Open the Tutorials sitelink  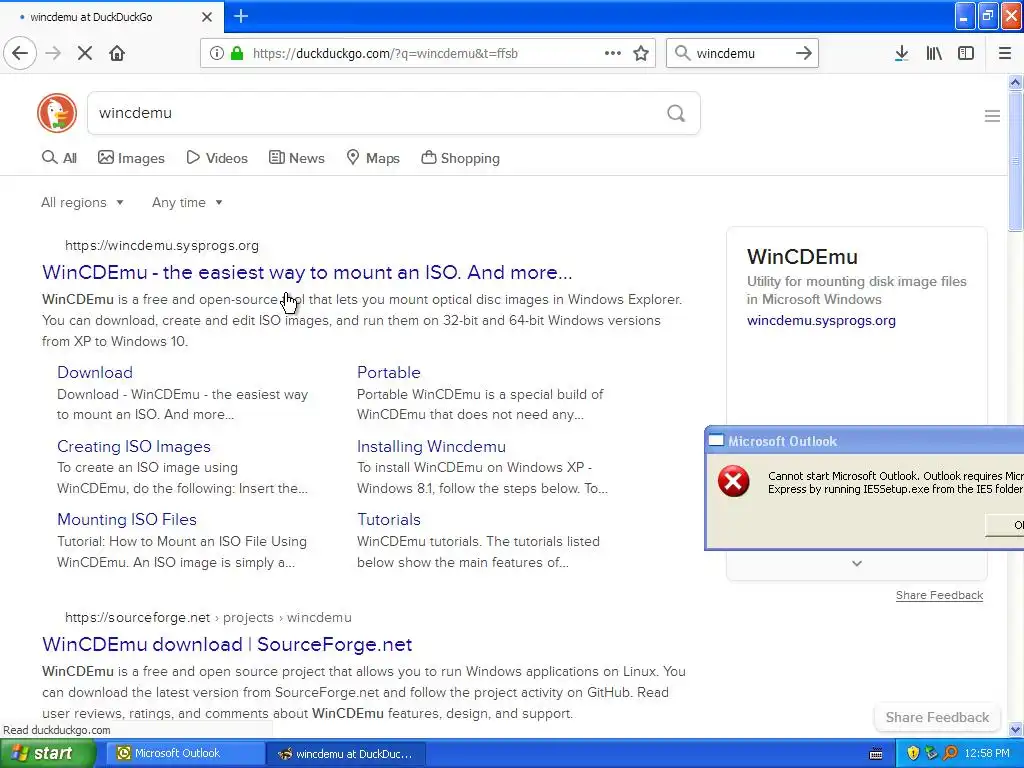[x=389, y=519]
